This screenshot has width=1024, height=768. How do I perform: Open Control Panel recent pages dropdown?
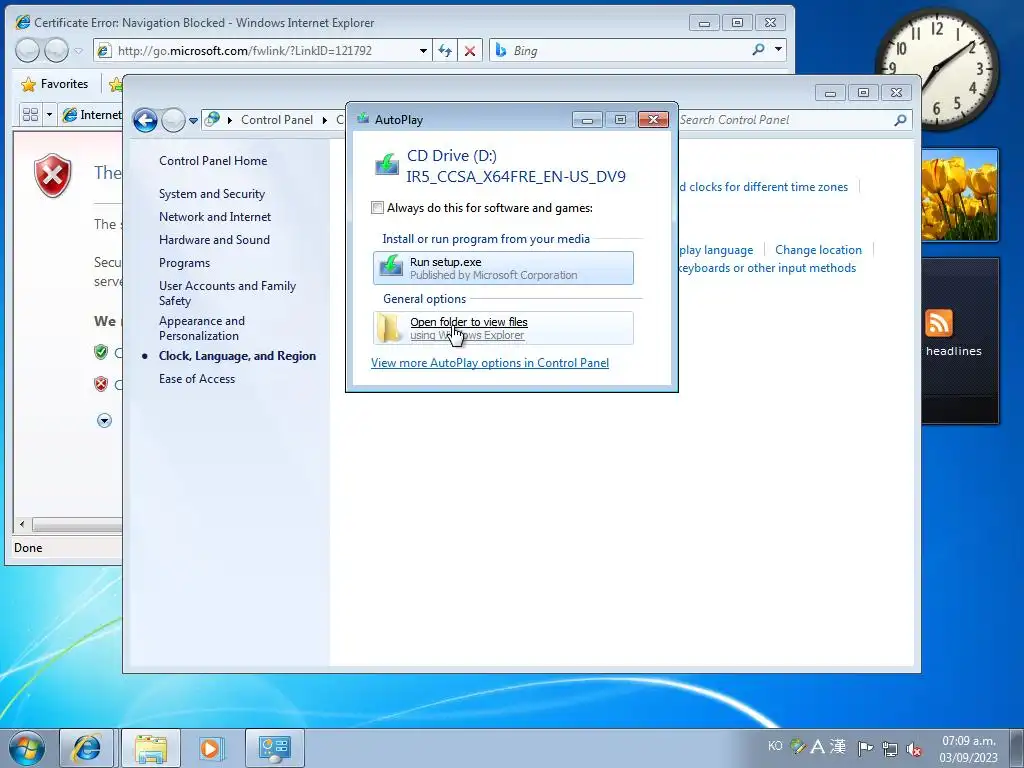[x=193, y=121]
